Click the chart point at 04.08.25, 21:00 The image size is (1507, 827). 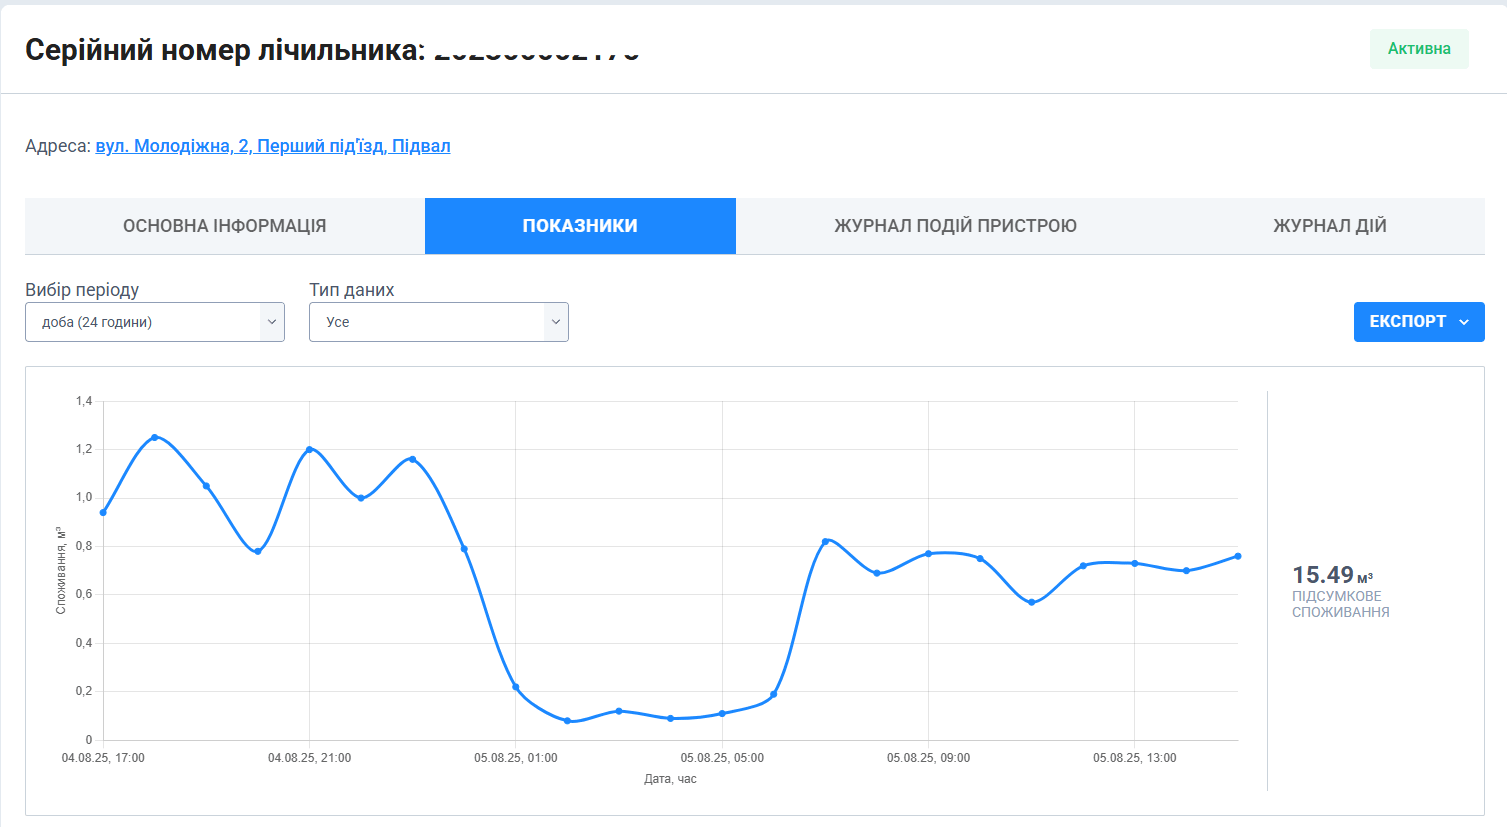309,449
